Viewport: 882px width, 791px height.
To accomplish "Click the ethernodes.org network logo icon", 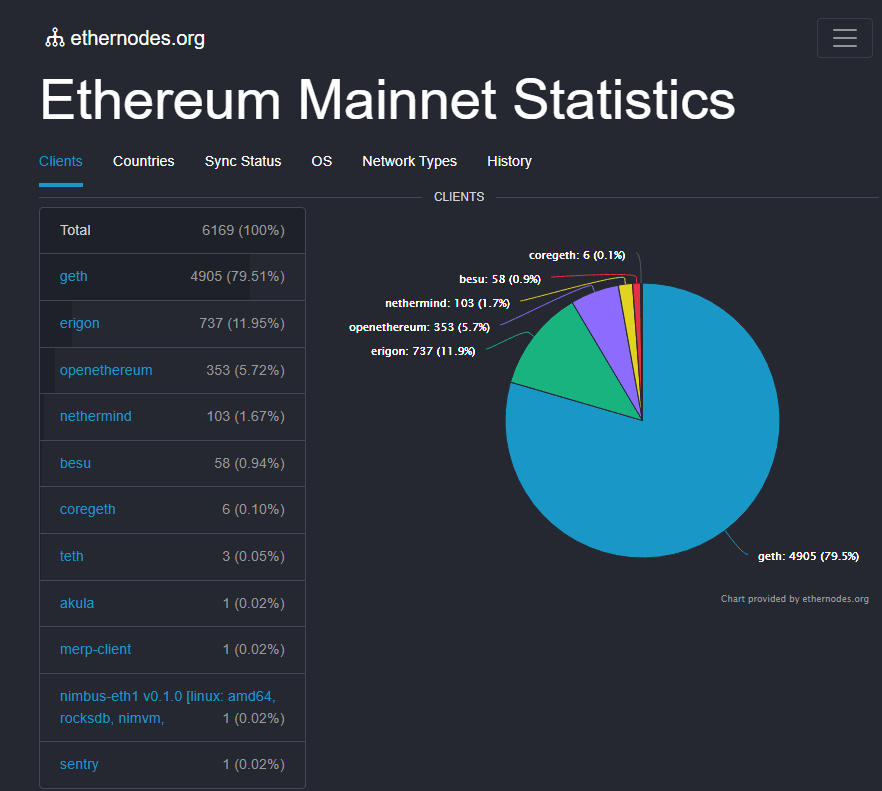I will (55, 38).
